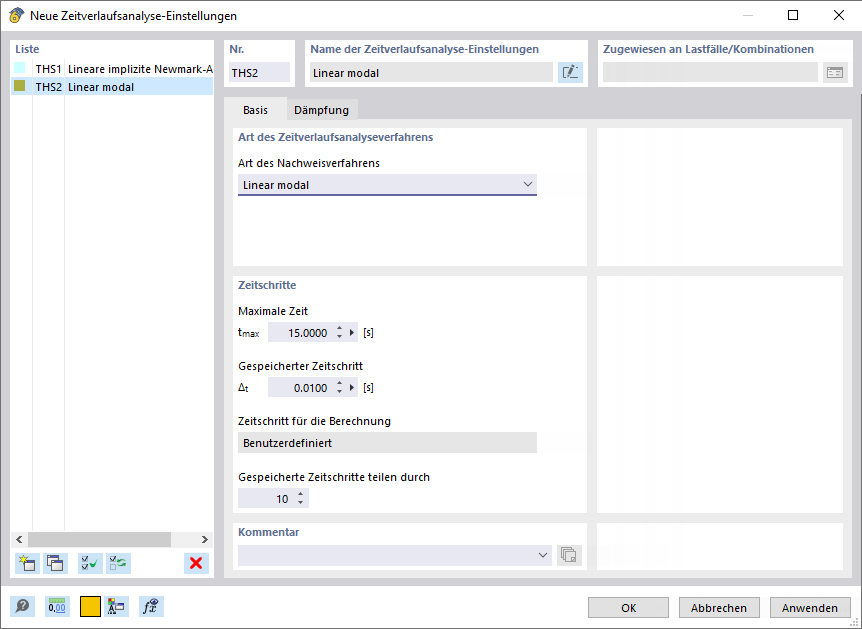Open comment library icon next to Kommentar field
Viewport: 862px width, 629px height.
[569, 555]
